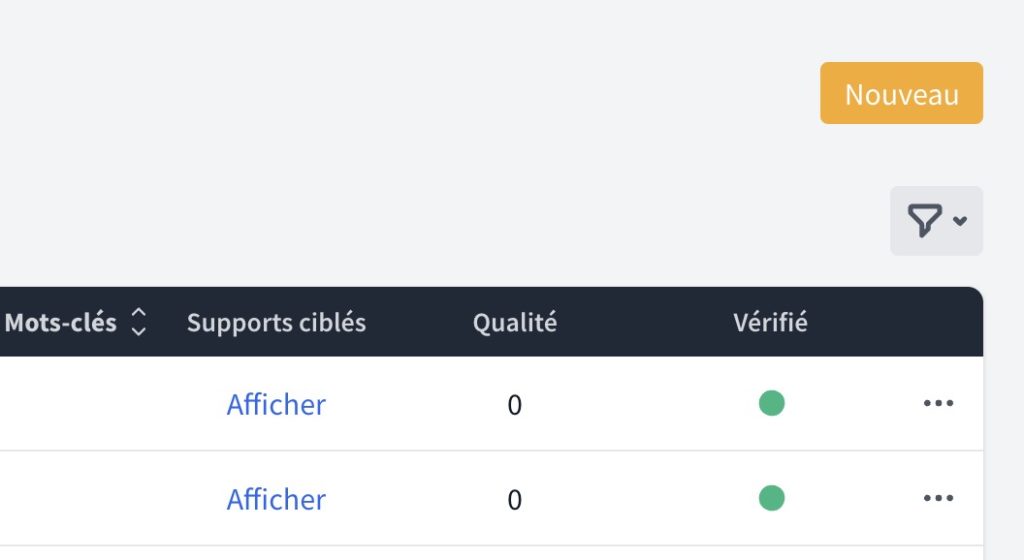
Task: Select the Supports ciblés column header
Action: (276, 323)
